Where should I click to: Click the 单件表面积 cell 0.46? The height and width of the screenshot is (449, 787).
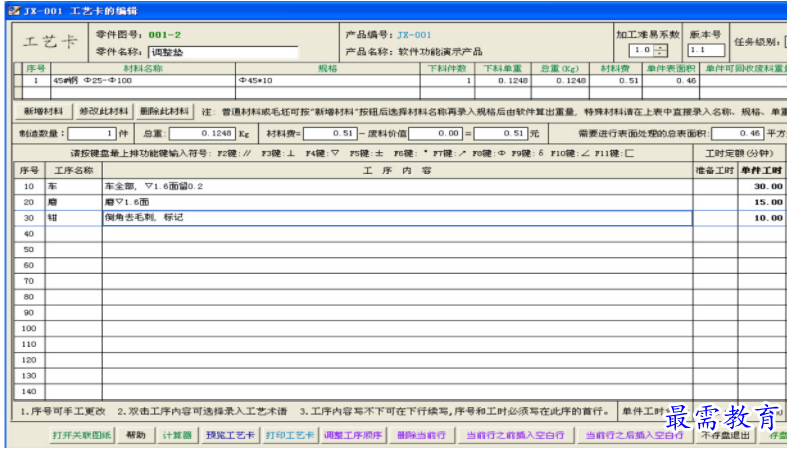(671, 80)
